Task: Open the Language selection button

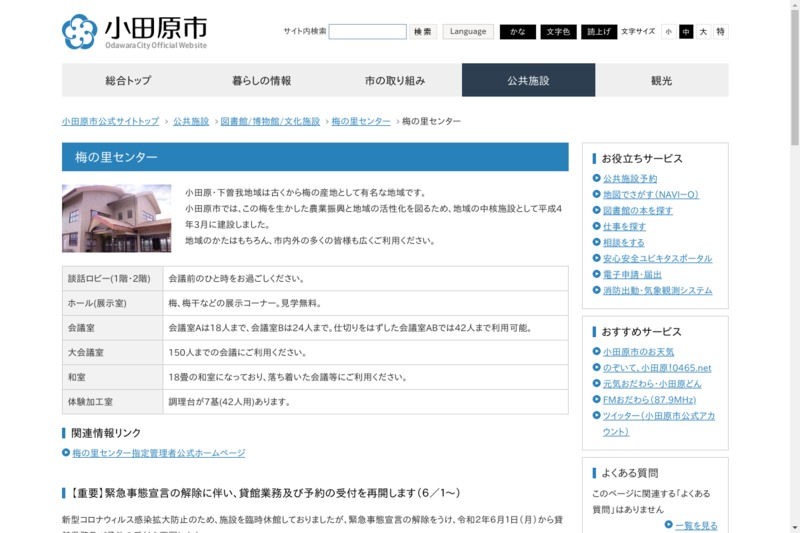Action: pyautogui.click(x=468, y=32)
